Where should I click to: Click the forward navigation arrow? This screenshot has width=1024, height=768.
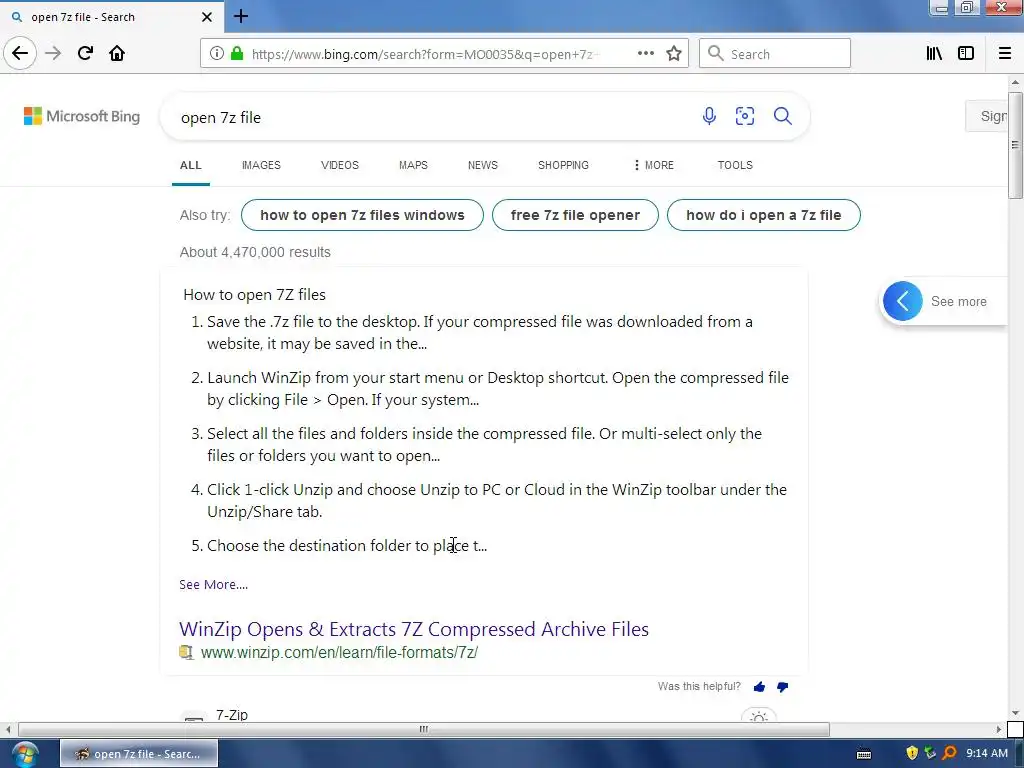(54, 53)
